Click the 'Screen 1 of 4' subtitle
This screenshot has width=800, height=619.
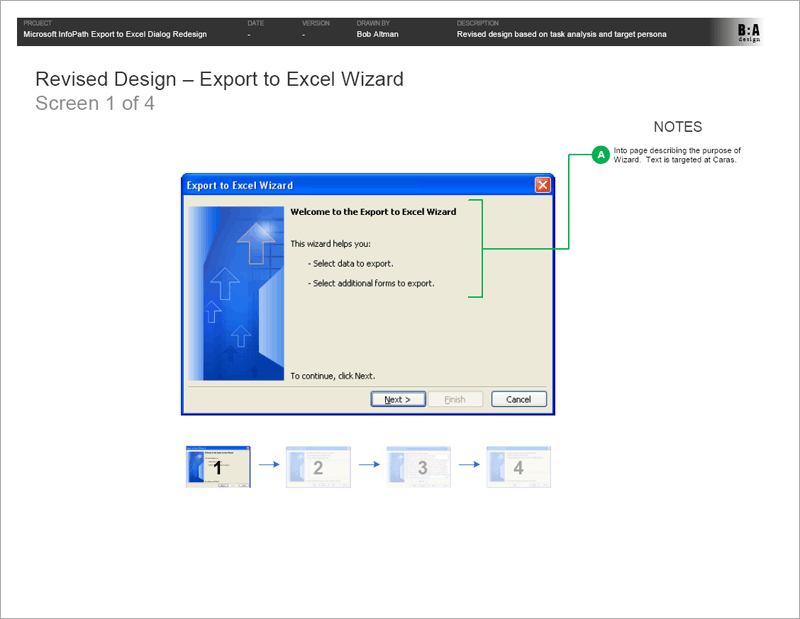[95, 104]
